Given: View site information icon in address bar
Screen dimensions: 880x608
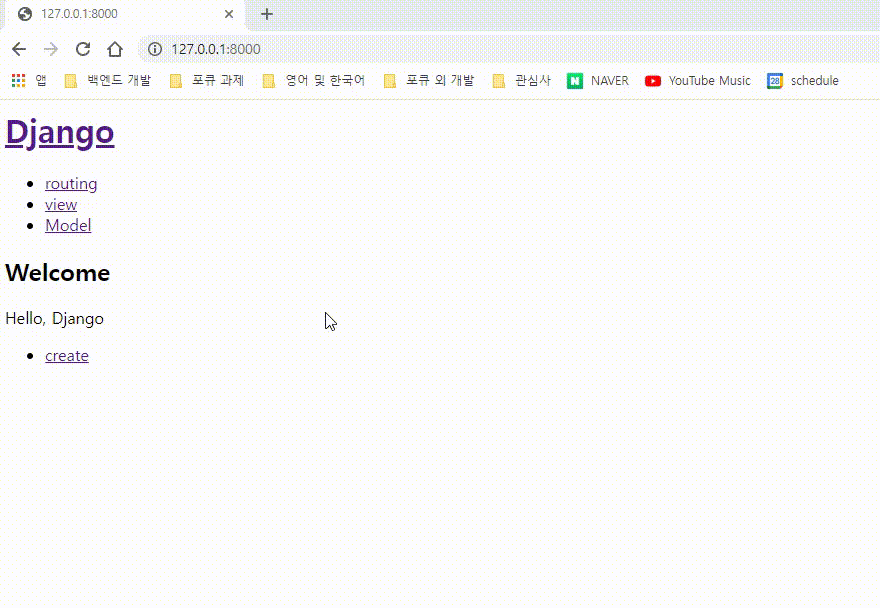Looking at the screenshot, I should (155, 49).
